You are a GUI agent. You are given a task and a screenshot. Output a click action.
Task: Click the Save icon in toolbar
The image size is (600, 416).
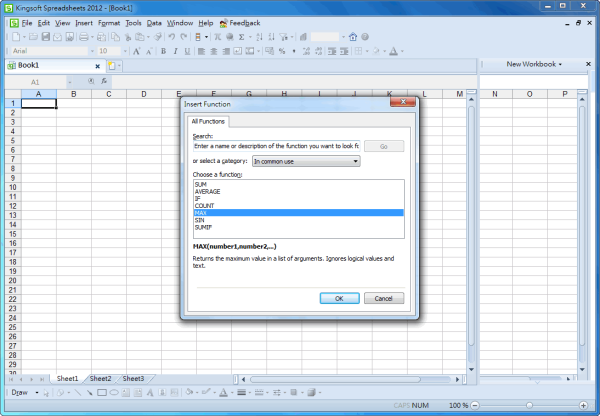click(x=47, y=37)
